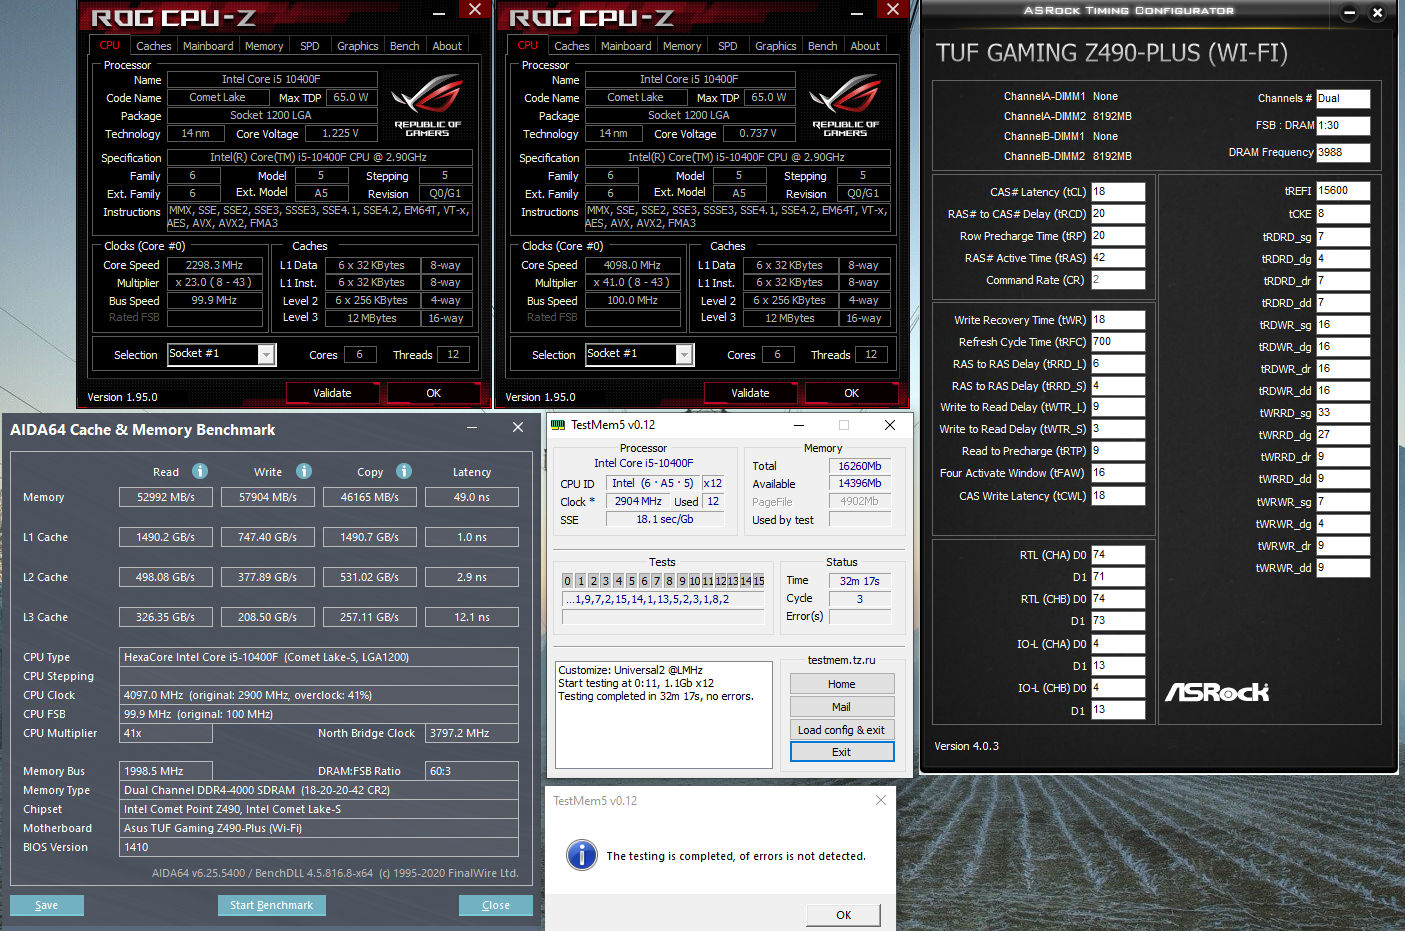Click the TestMem5 Total memory value 16260Mb
Screen dimensions: 1405x931
pos(860,466)
